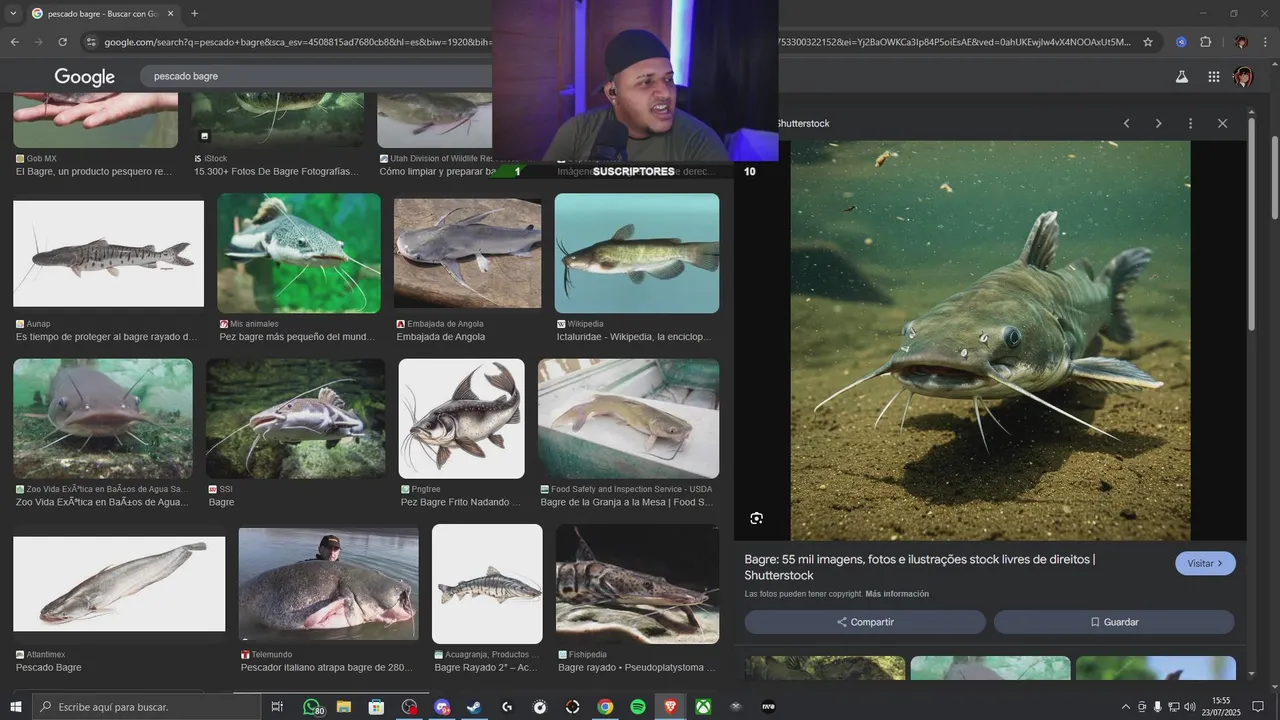
Task: Open the volume control in system tray
Action: click(x=1190, y=707)
